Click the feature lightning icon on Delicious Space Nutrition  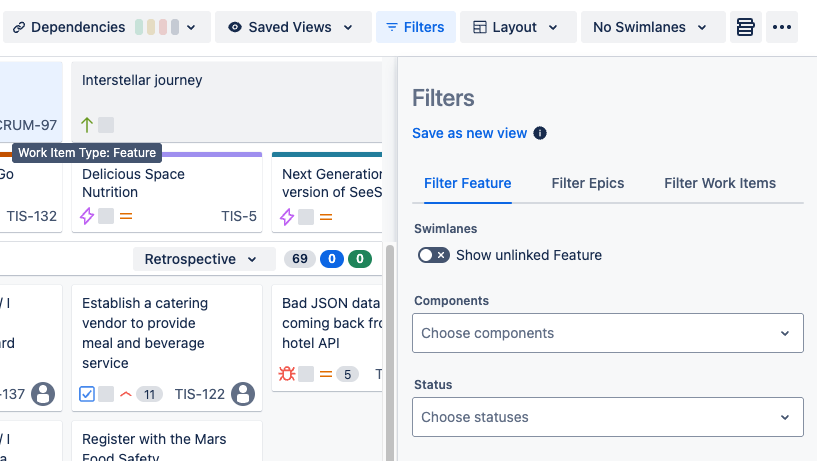(87, 216)
